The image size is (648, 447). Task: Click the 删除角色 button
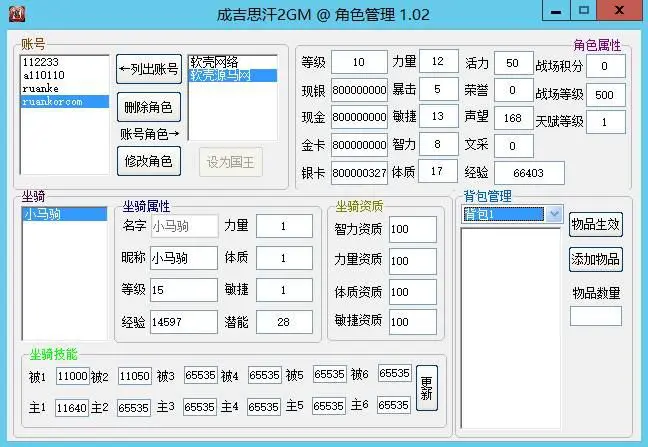pyautogui.click(x=149, y=107)
